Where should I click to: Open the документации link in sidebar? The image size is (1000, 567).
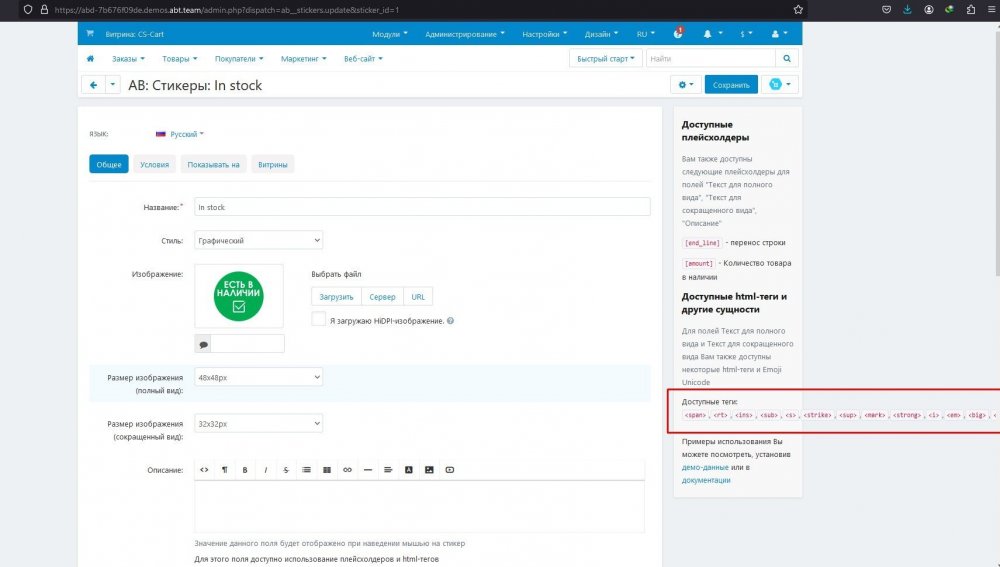coord(706,480)
